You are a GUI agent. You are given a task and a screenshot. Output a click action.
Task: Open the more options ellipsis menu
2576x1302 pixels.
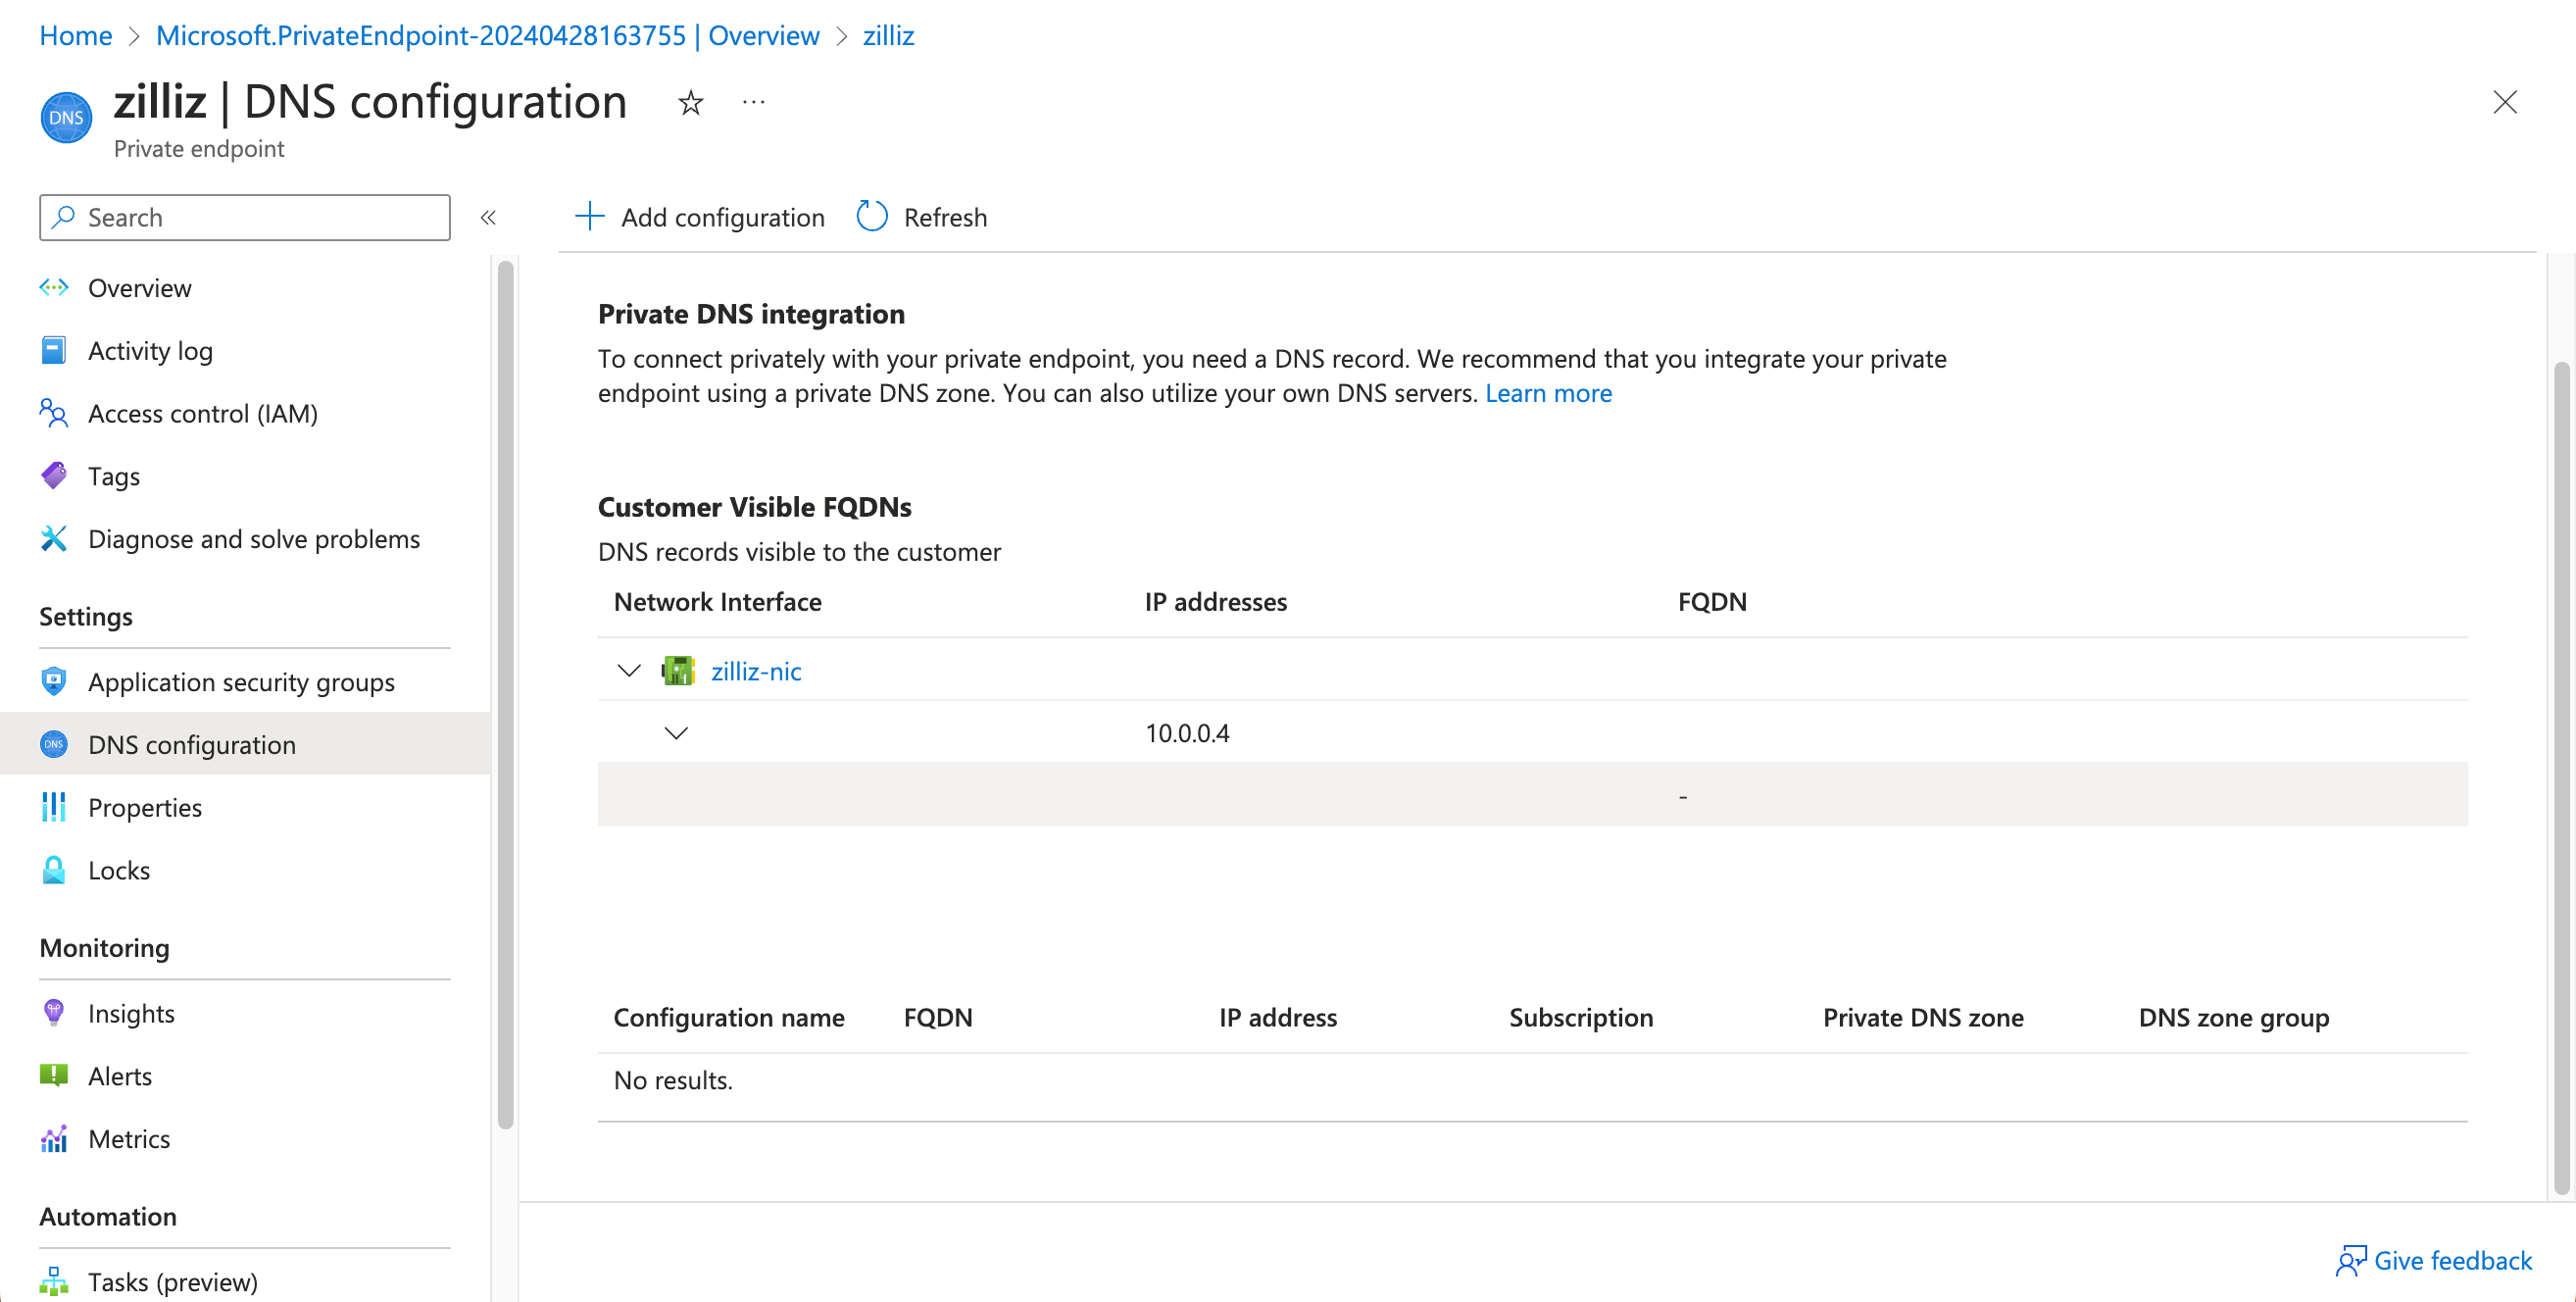tap(753, 102)
